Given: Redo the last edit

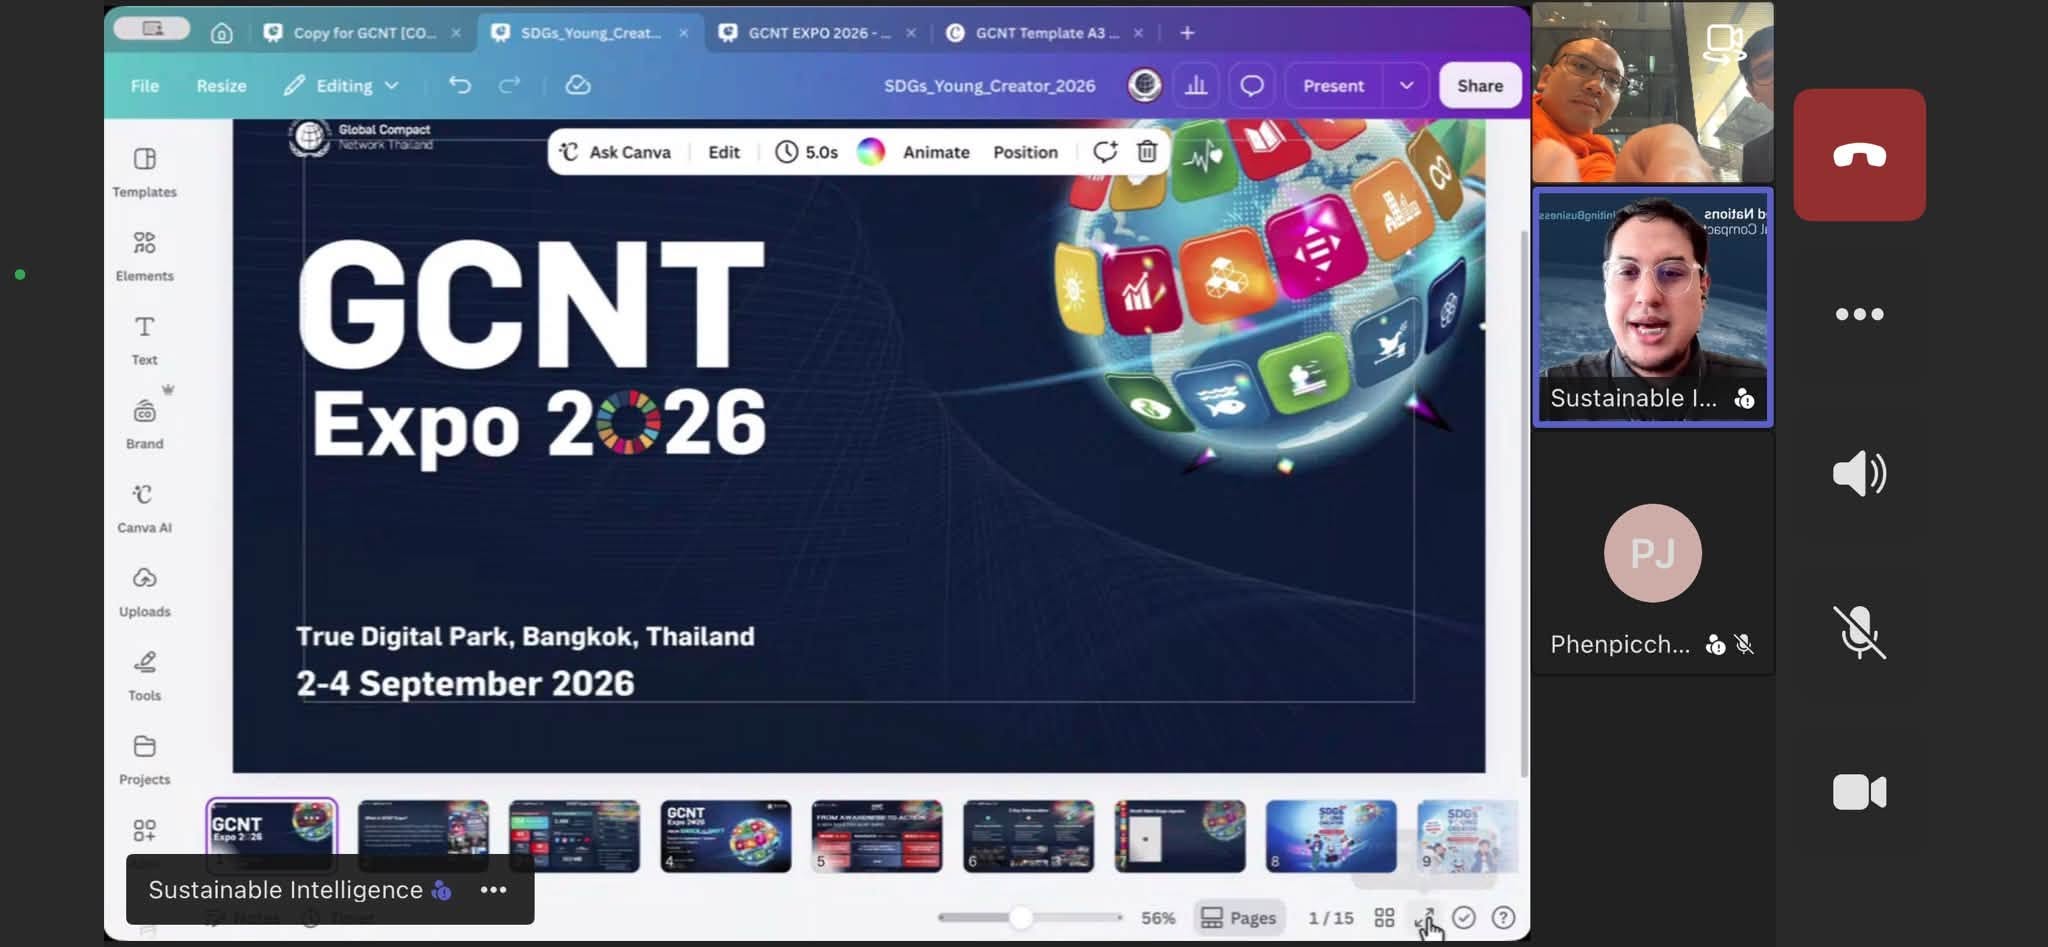Looking at the screenshot, I should click(510, 85).
